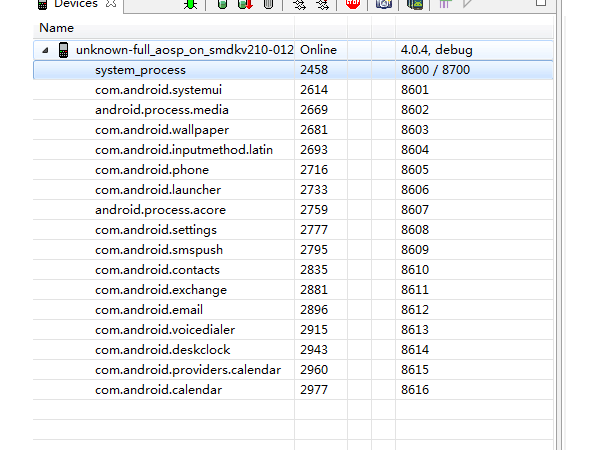The width and height of the screenshot is (600, 450).
Task: Collapse the unknown-full_aosp_on_smdkv210 device node
Action: [x=45, y=50]
